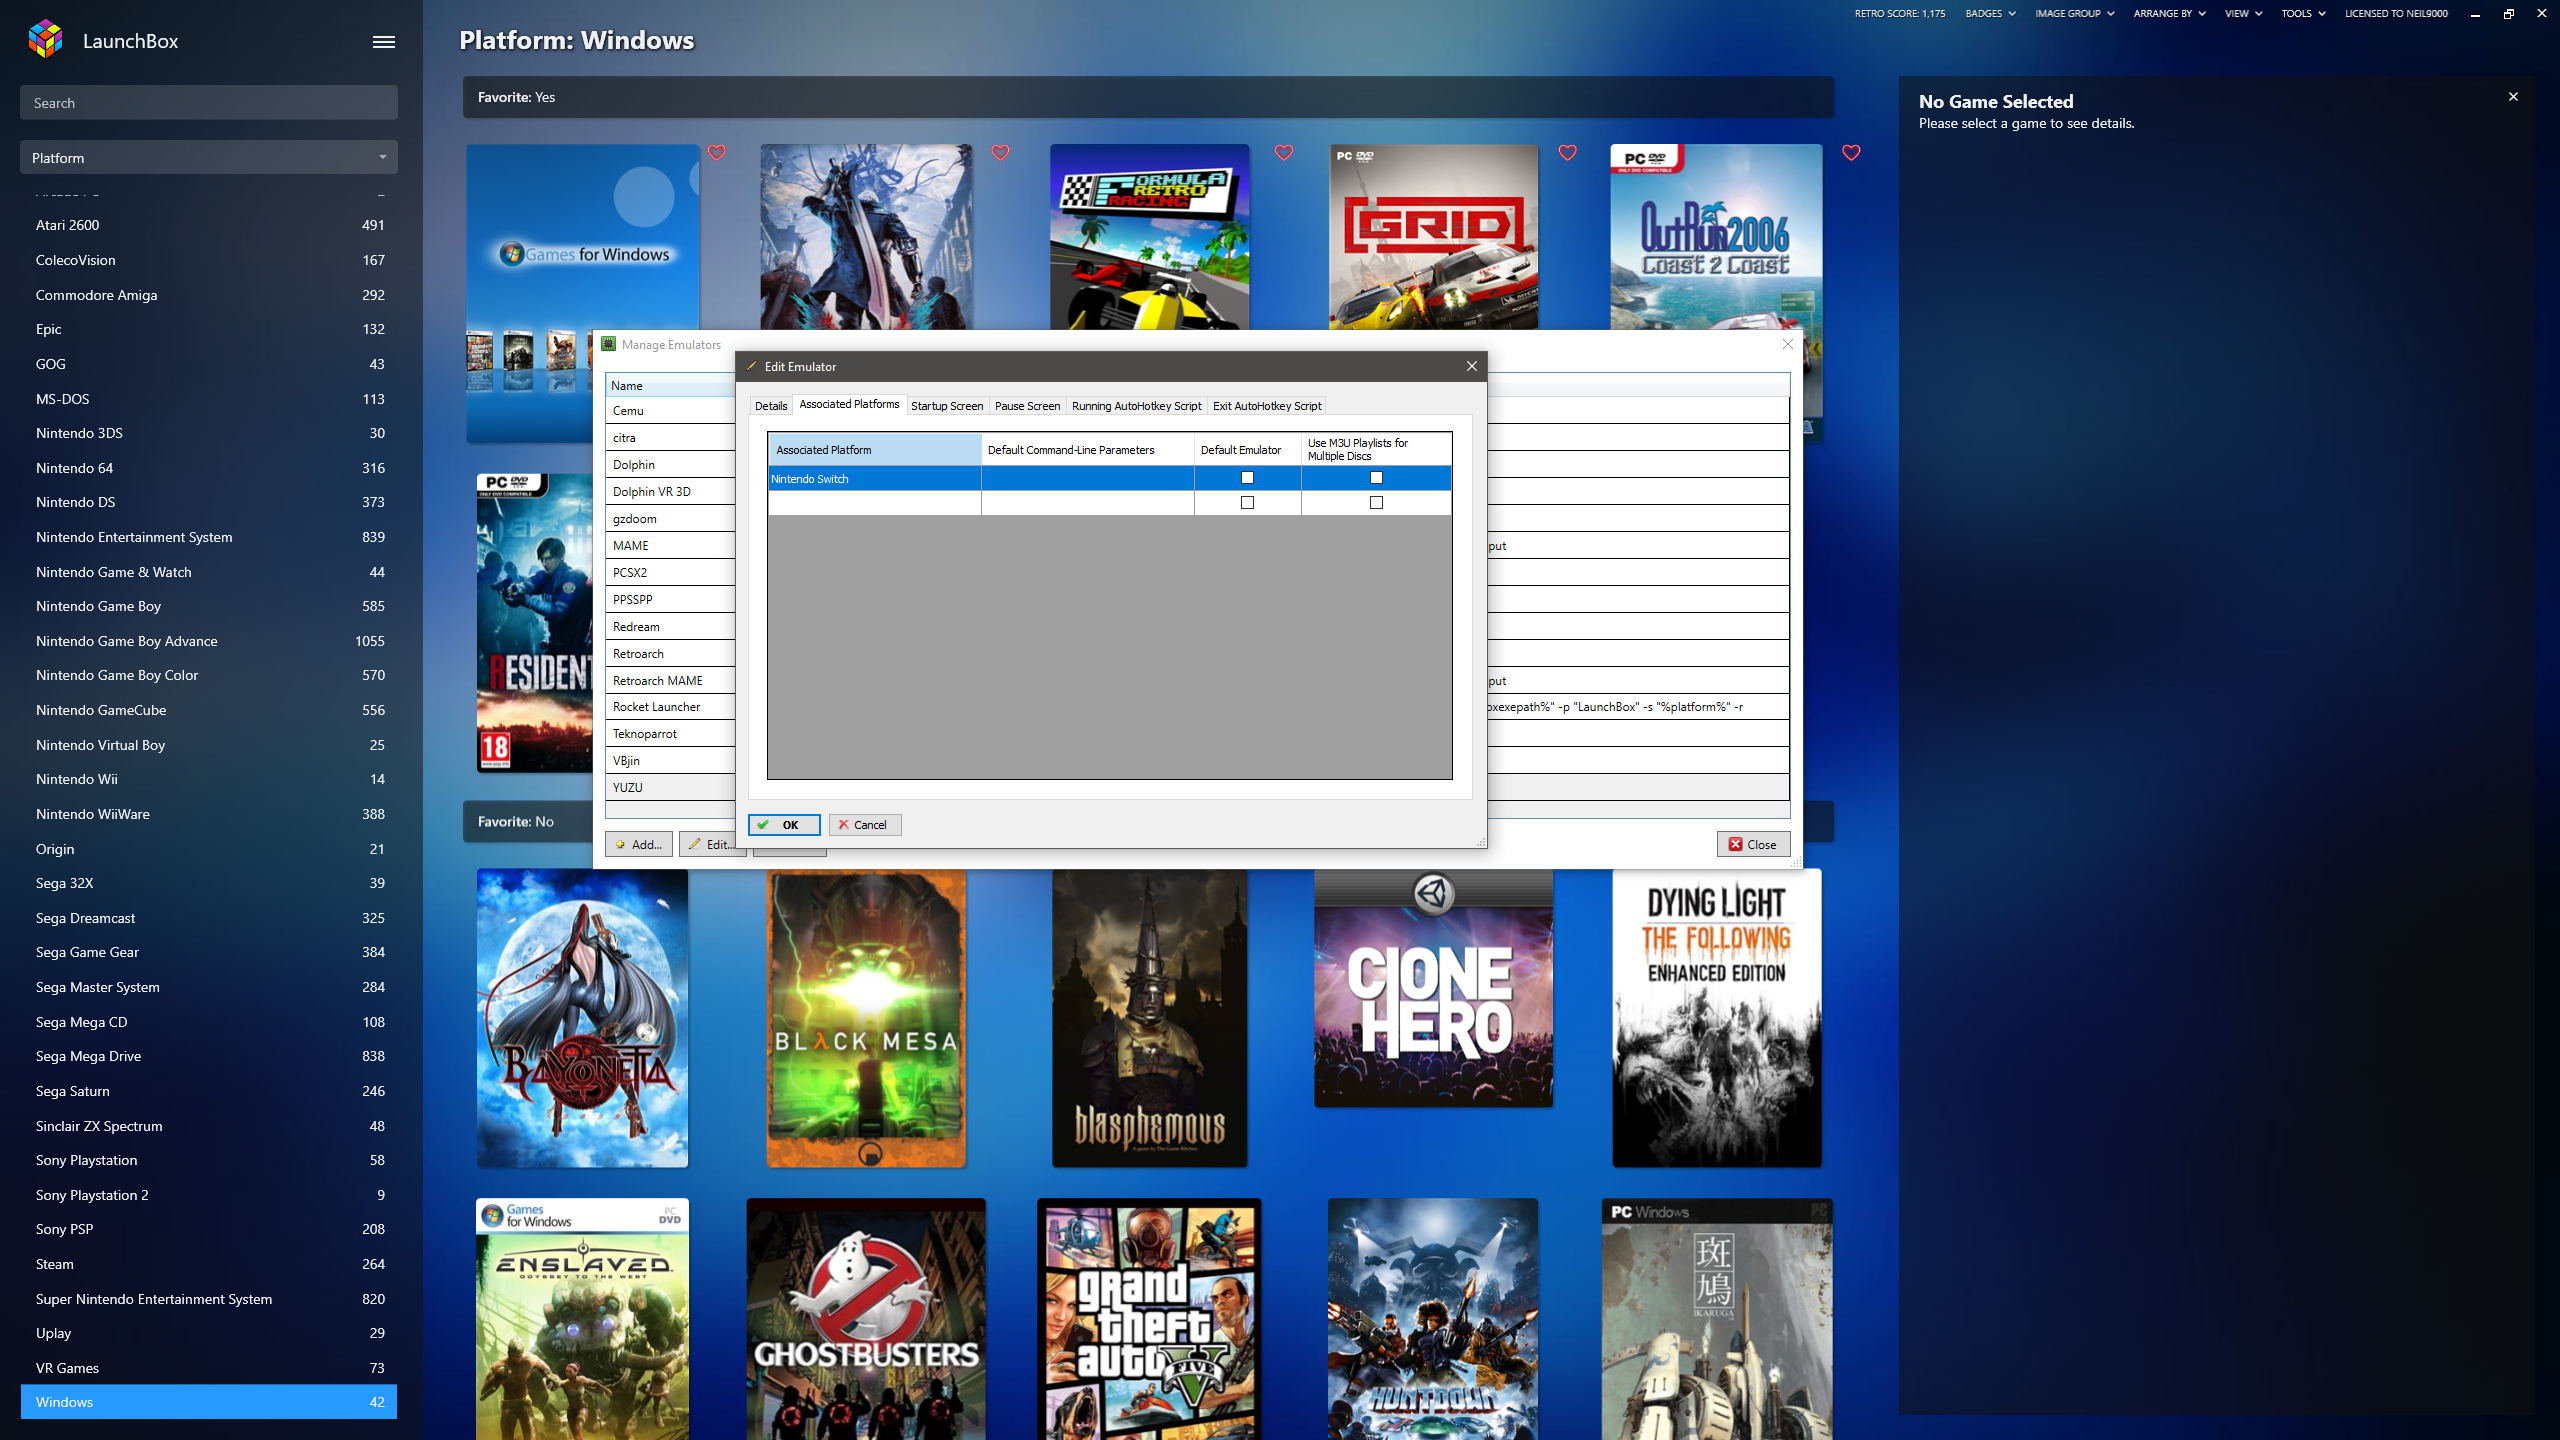Expand the Badges menu
This screenshot has width=2560, height=1440.
[x=1990, y=14]
